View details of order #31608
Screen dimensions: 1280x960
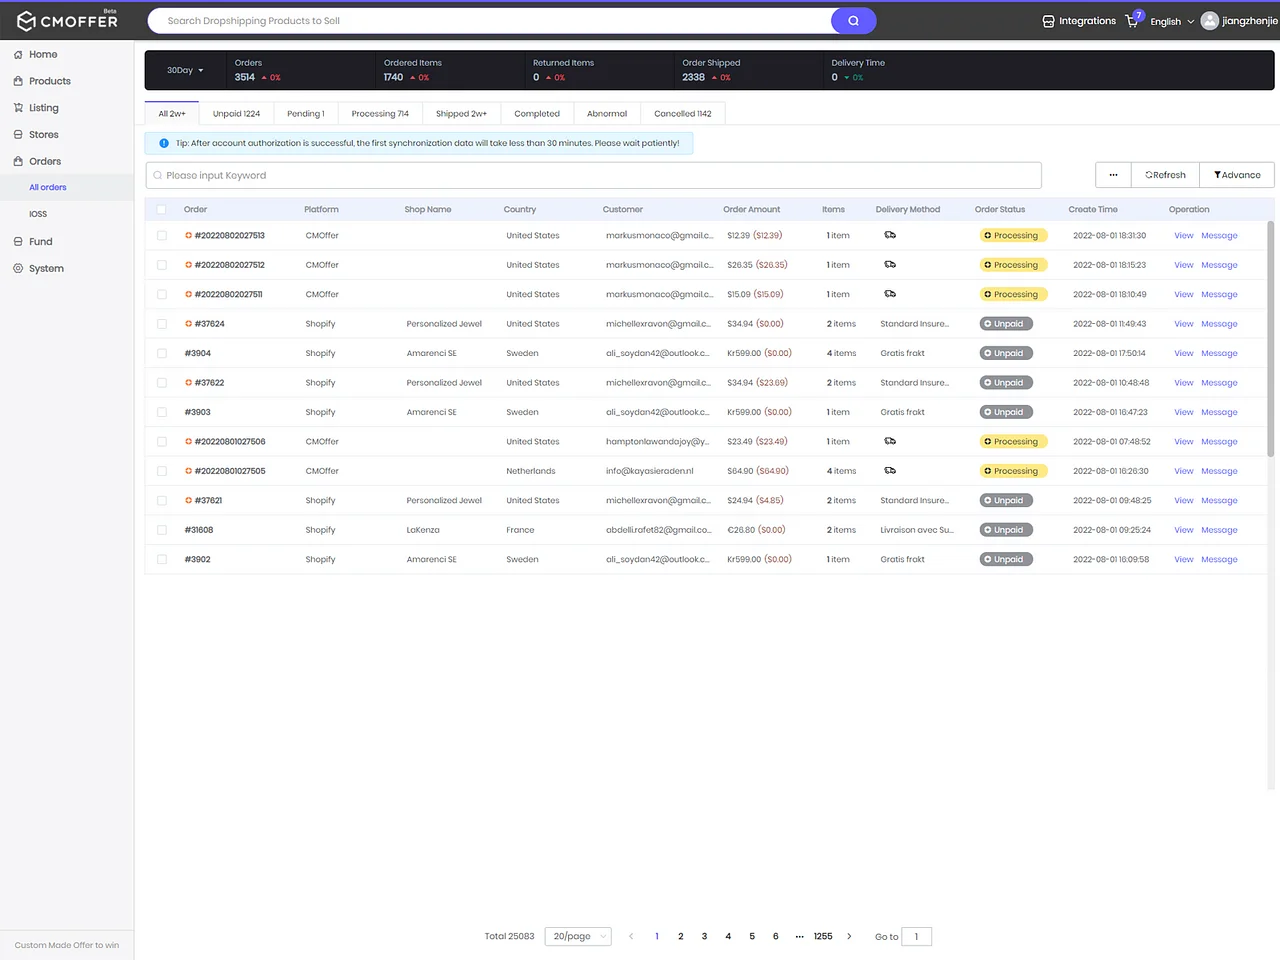click(x=1183, y=529)
